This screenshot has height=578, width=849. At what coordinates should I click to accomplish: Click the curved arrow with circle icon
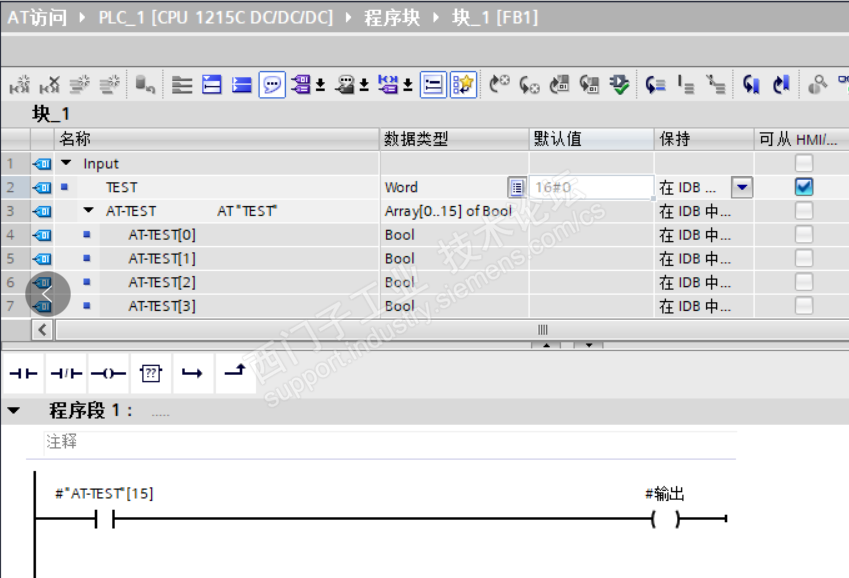pyautogui.click(x=499, y=85)
